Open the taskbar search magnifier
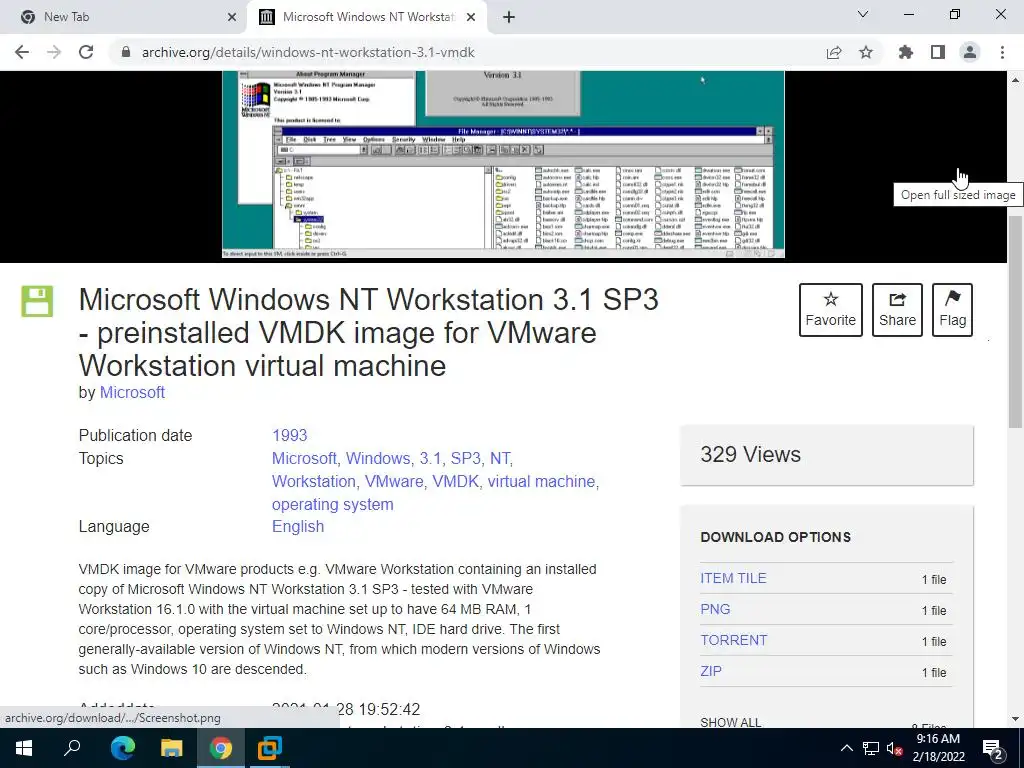The width and height of the screenshot is (1024, 768). point(72,748)
